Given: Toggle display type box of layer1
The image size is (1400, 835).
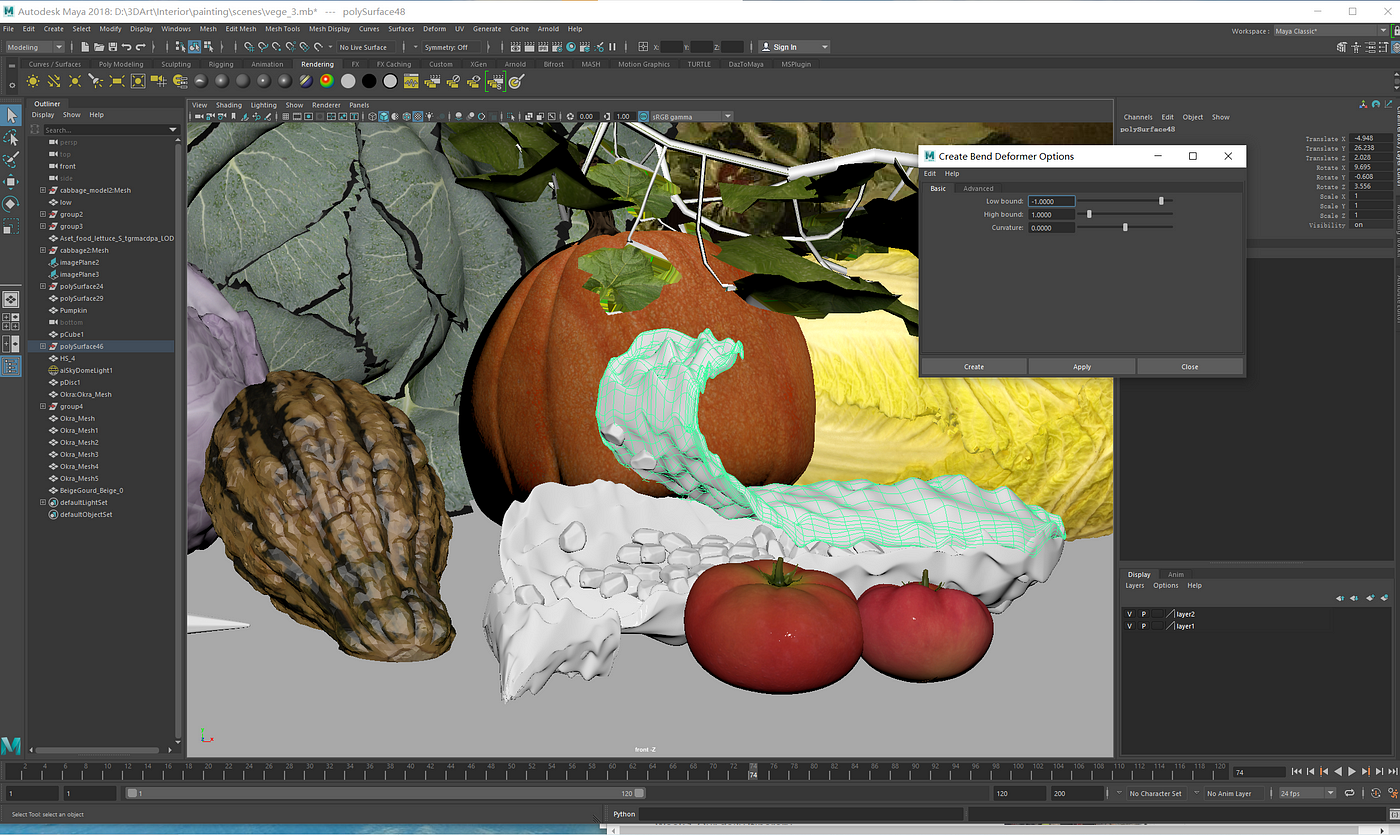Looking at the screenshot, I should point(1157,626).
